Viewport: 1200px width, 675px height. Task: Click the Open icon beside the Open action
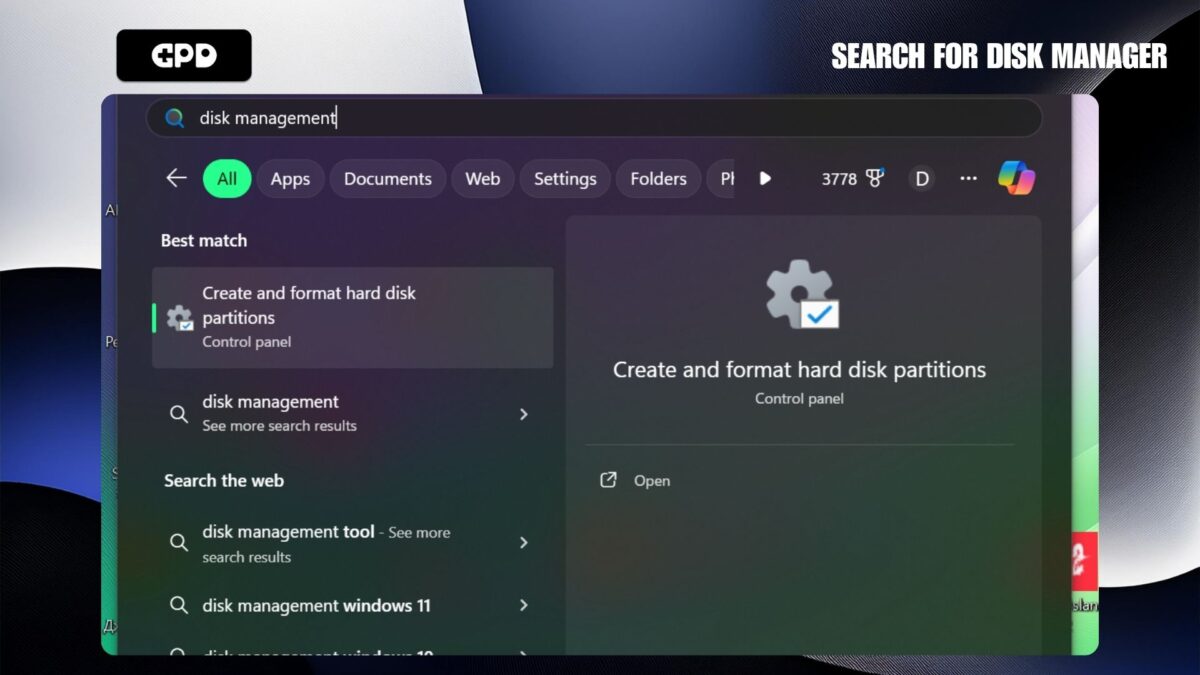(608, 480)
